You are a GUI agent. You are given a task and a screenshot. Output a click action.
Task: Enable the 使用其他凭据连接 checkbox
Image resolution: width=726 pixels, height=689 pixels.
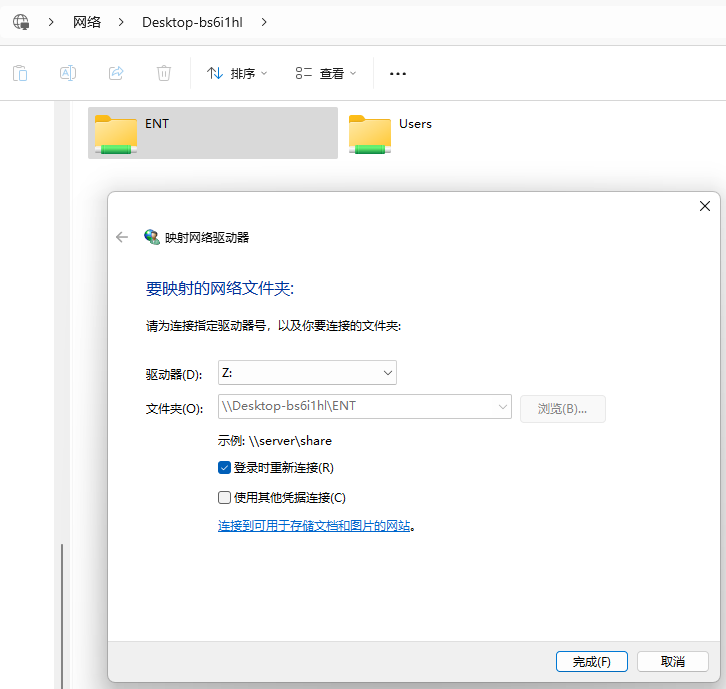coord(225,497)
